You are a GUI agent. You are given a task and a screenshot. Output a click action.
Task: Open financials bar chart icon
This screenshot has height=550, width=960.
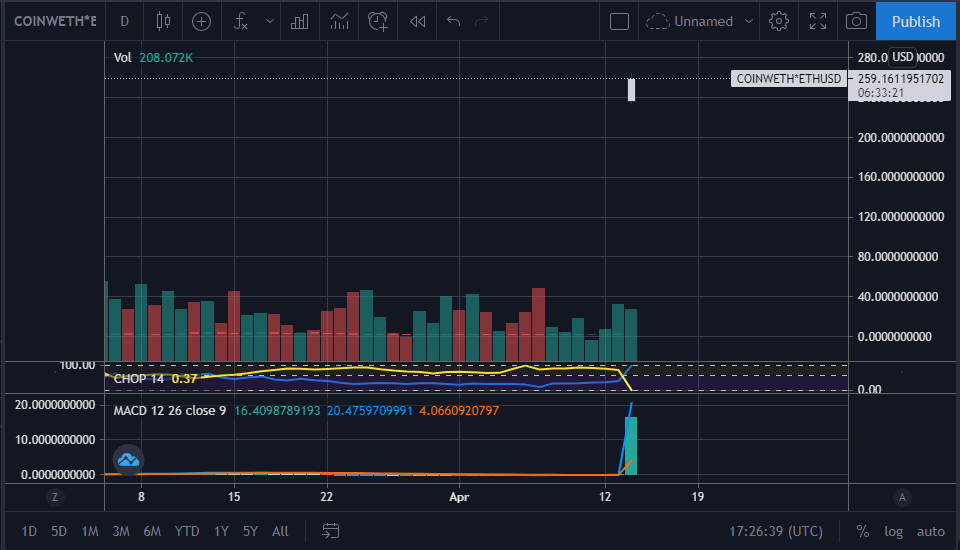[299, 21]
